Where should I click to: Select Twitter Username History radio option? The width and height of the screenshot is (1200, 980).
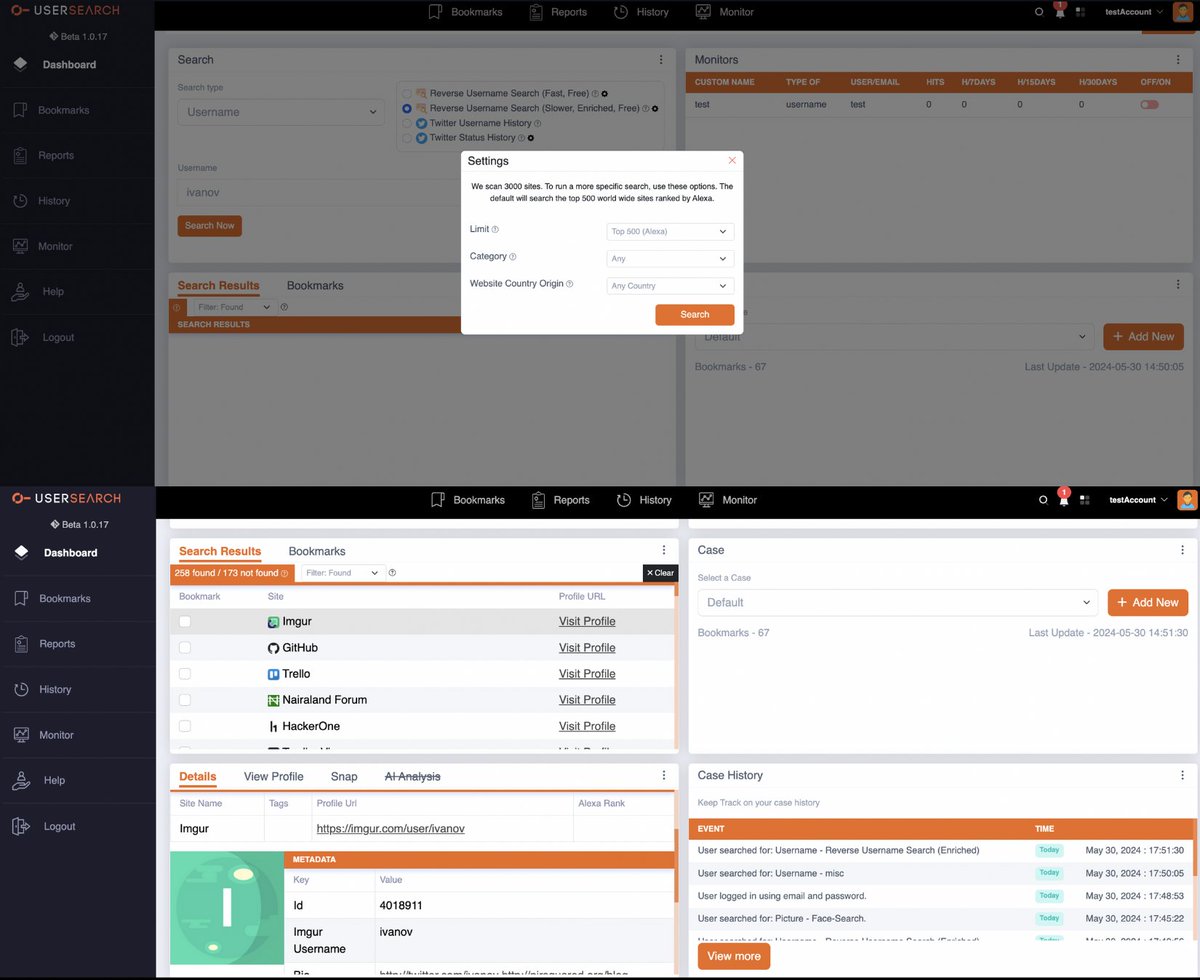click(x=407, y=123)
